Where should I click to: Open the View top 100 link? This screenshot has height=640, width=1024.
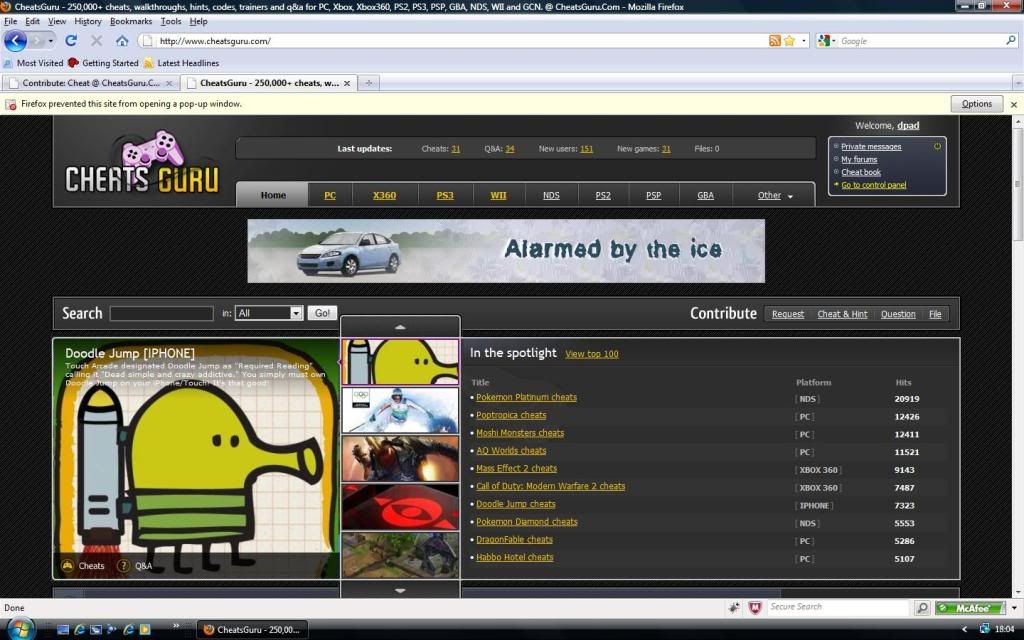592,354
